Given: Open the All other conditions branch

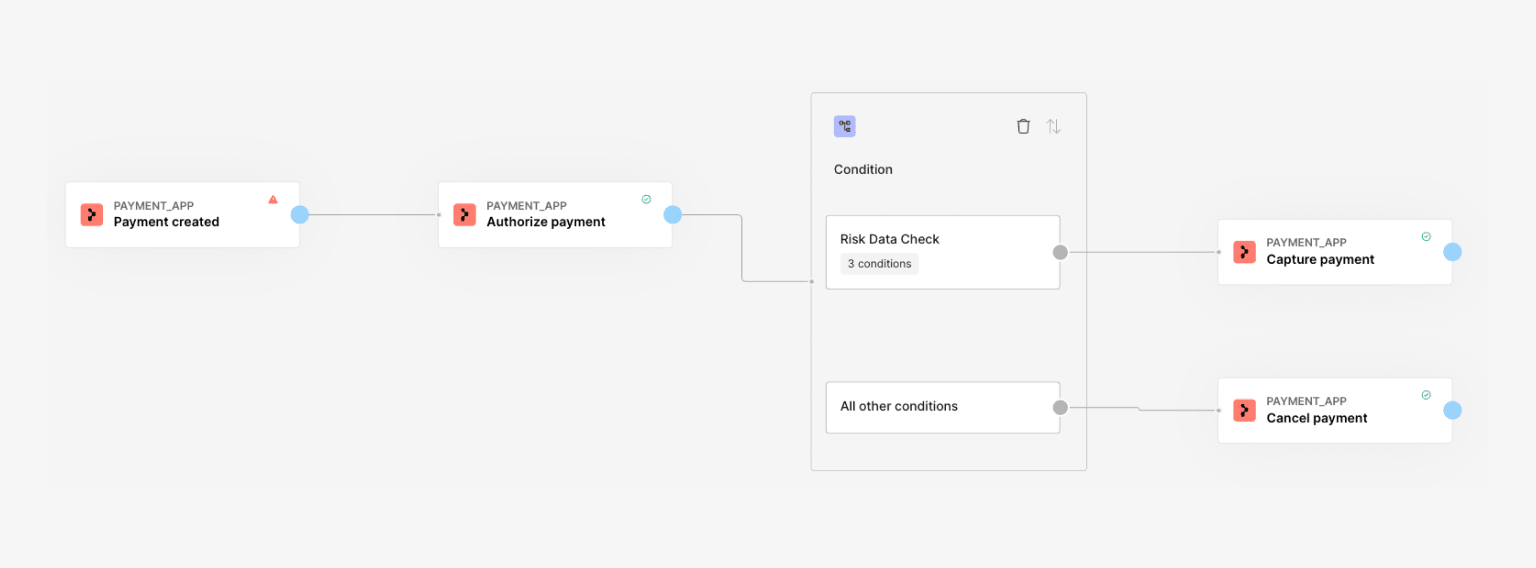Looking at the screenshot, I should (x=942, y=407).
